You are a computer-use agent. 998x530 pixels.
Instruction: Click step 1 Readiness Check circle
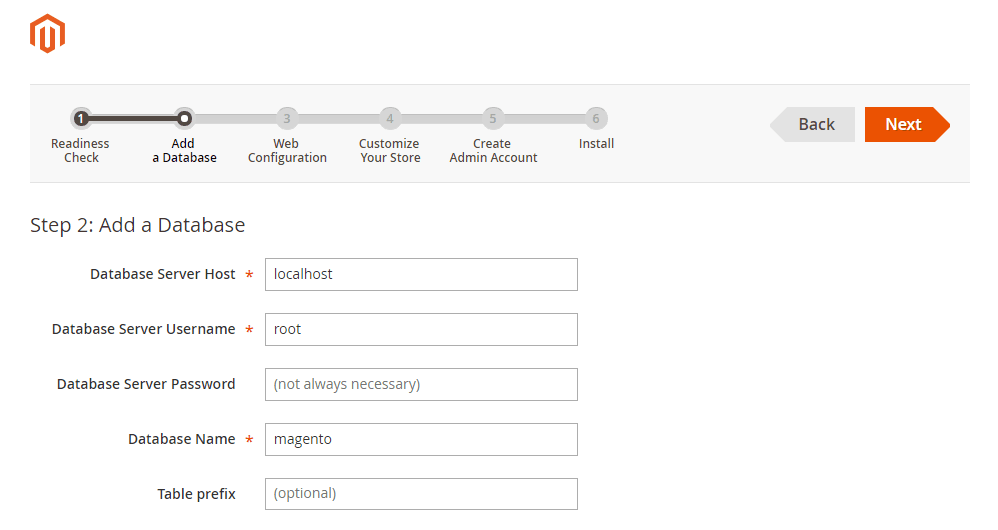[81, 118]
